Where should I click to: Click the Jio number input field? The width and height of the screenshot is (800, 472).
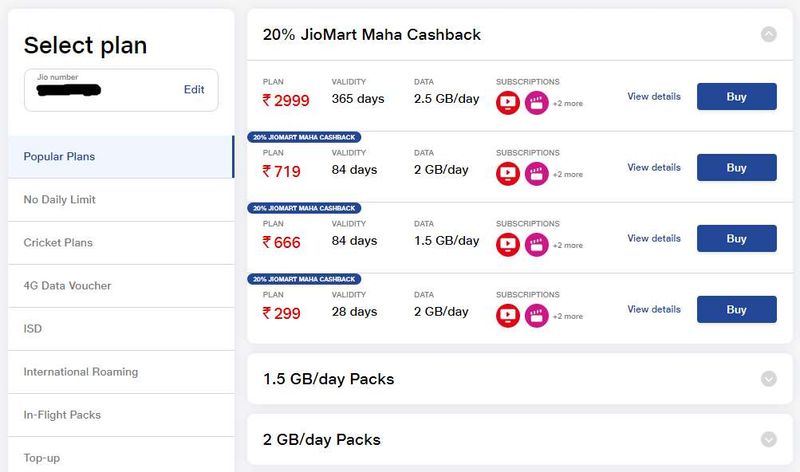point(121,90)
